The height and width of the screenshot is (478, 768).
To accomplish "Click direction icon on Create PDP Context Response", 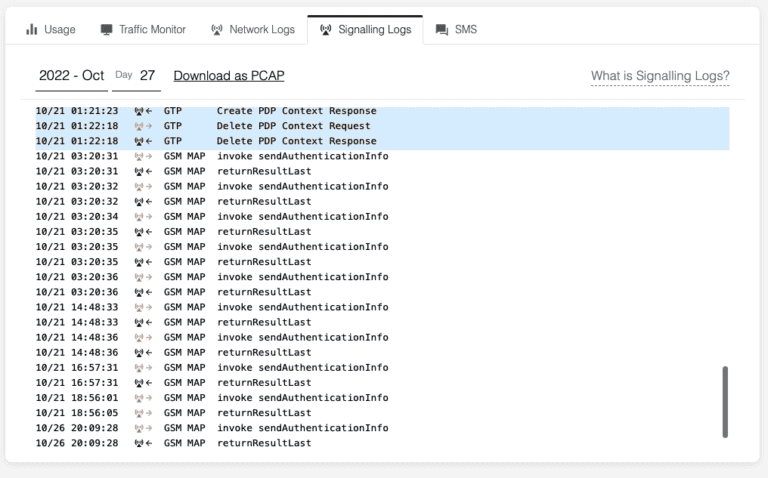I will (143, 111).
